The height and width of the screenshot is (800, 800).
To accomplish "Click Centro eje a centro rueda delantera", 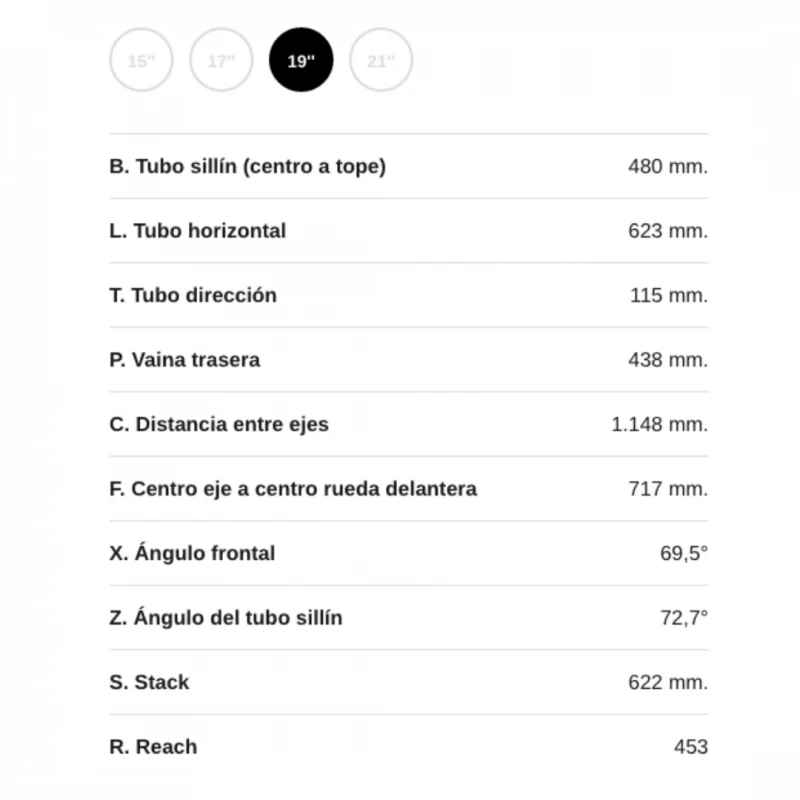I will [x=292, y=489].
